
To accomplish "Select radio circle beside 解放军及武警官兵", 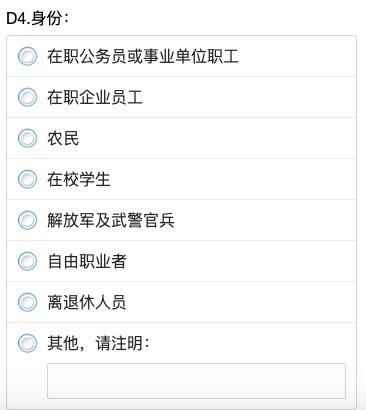I will pyautogui.click(x=27, y=220).
